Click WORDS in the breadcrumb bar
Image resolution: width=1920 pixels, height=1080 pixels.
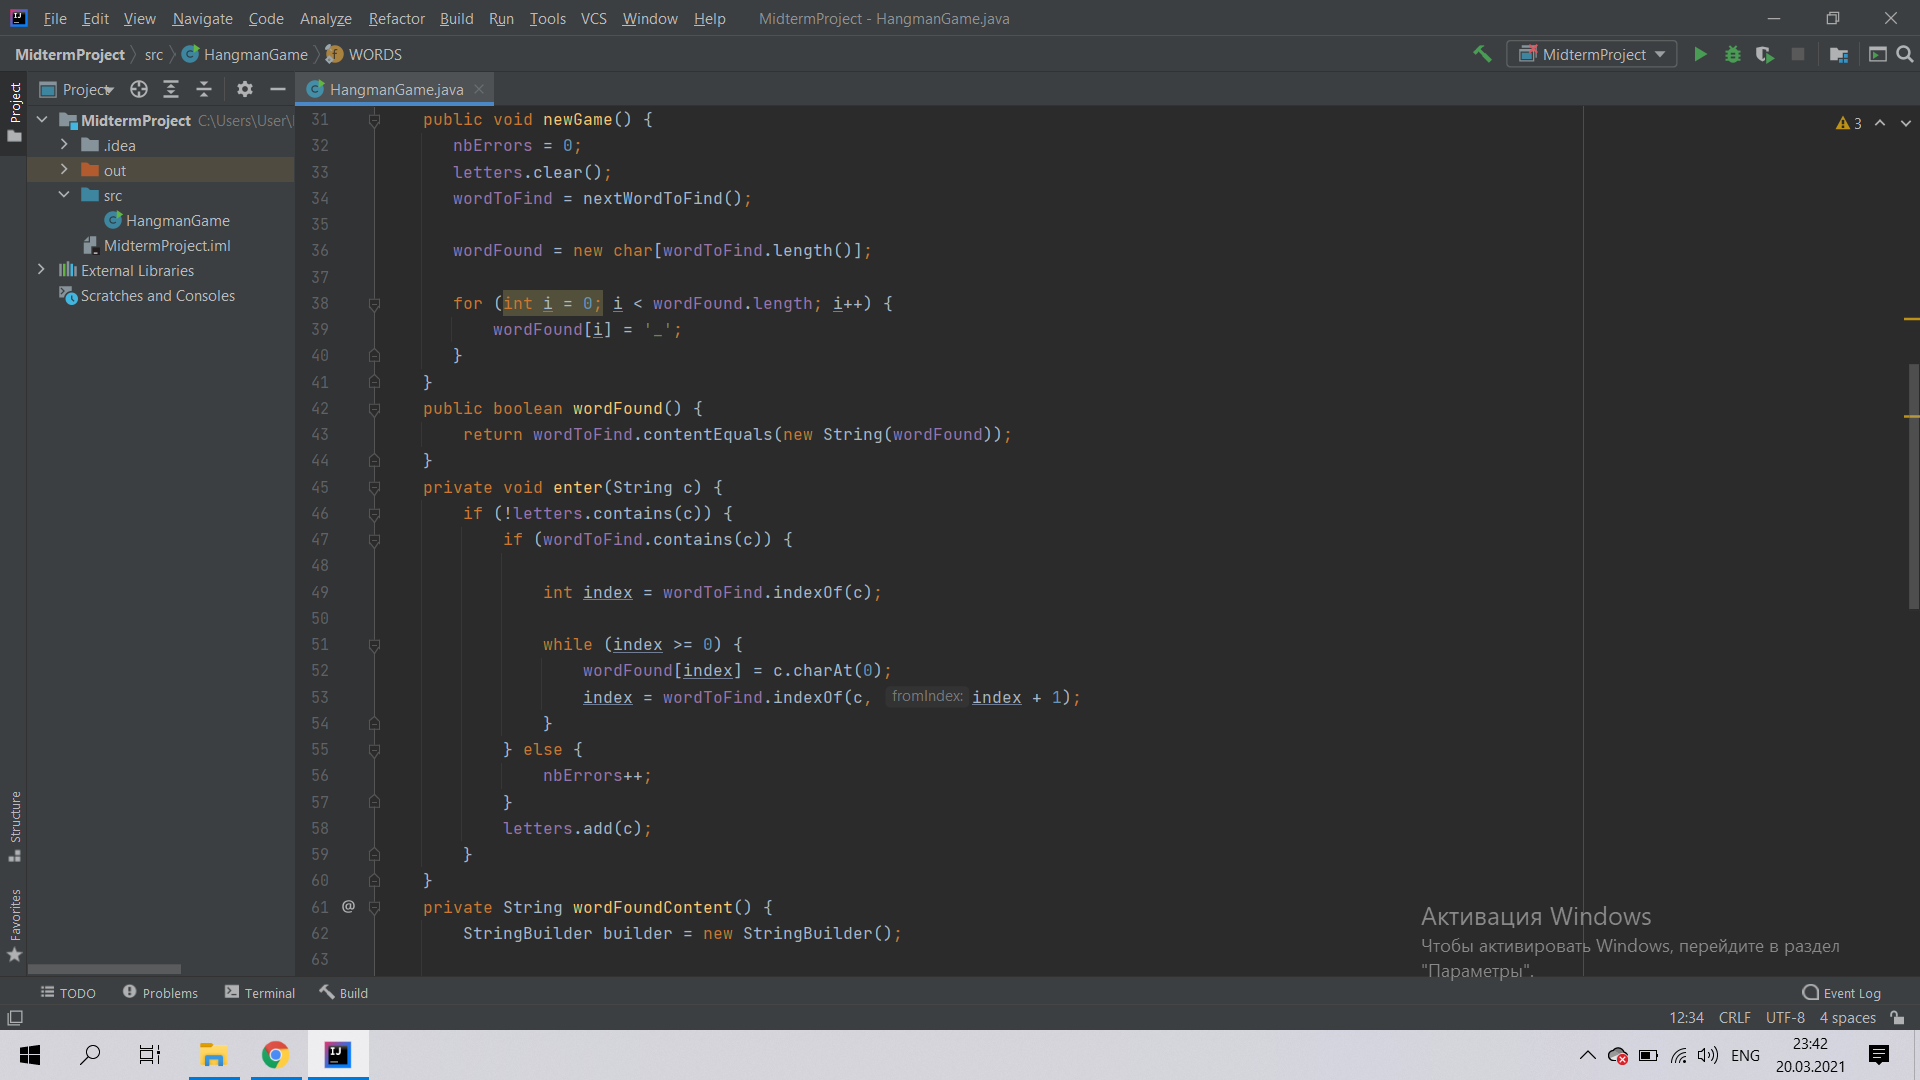[374, 53]
